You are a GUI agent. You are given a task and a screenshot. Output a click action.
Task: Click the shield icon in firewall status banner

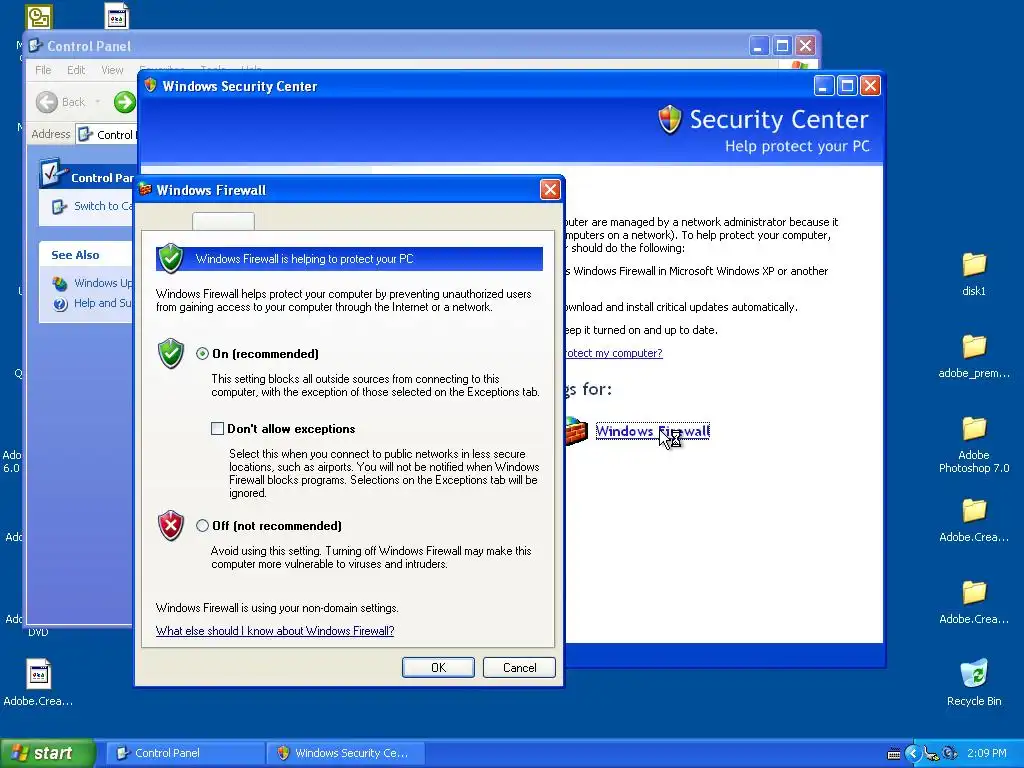[x=171, y=259]
